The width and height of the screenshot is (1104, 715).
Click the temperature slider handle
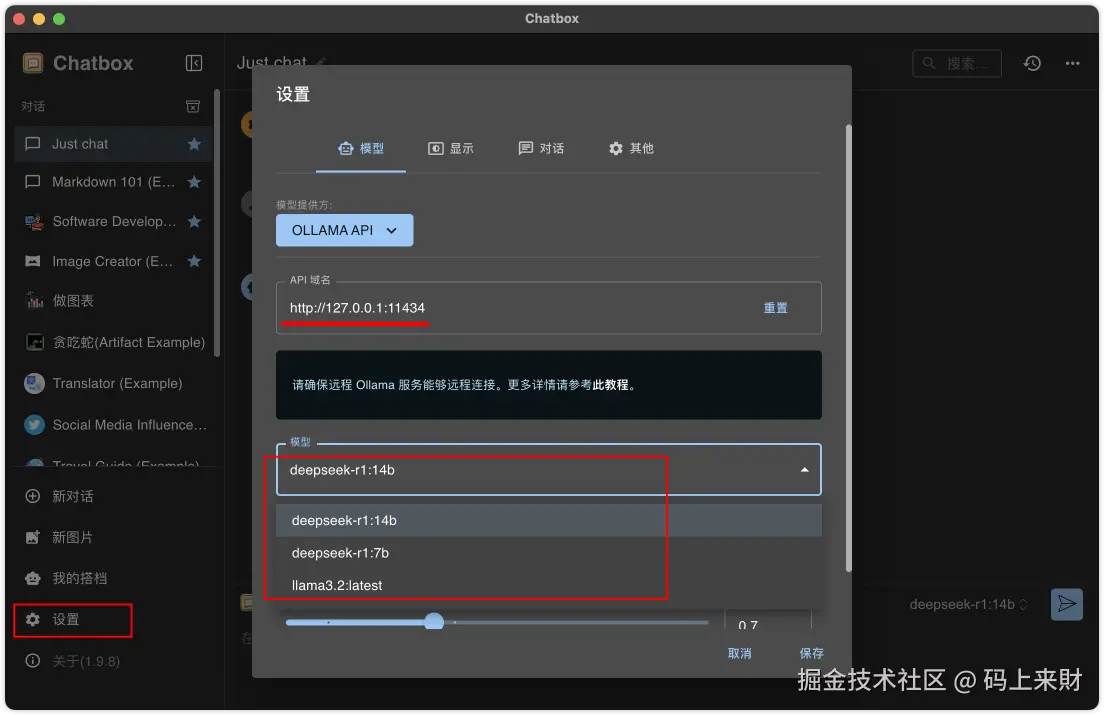[x=434, y=621]
